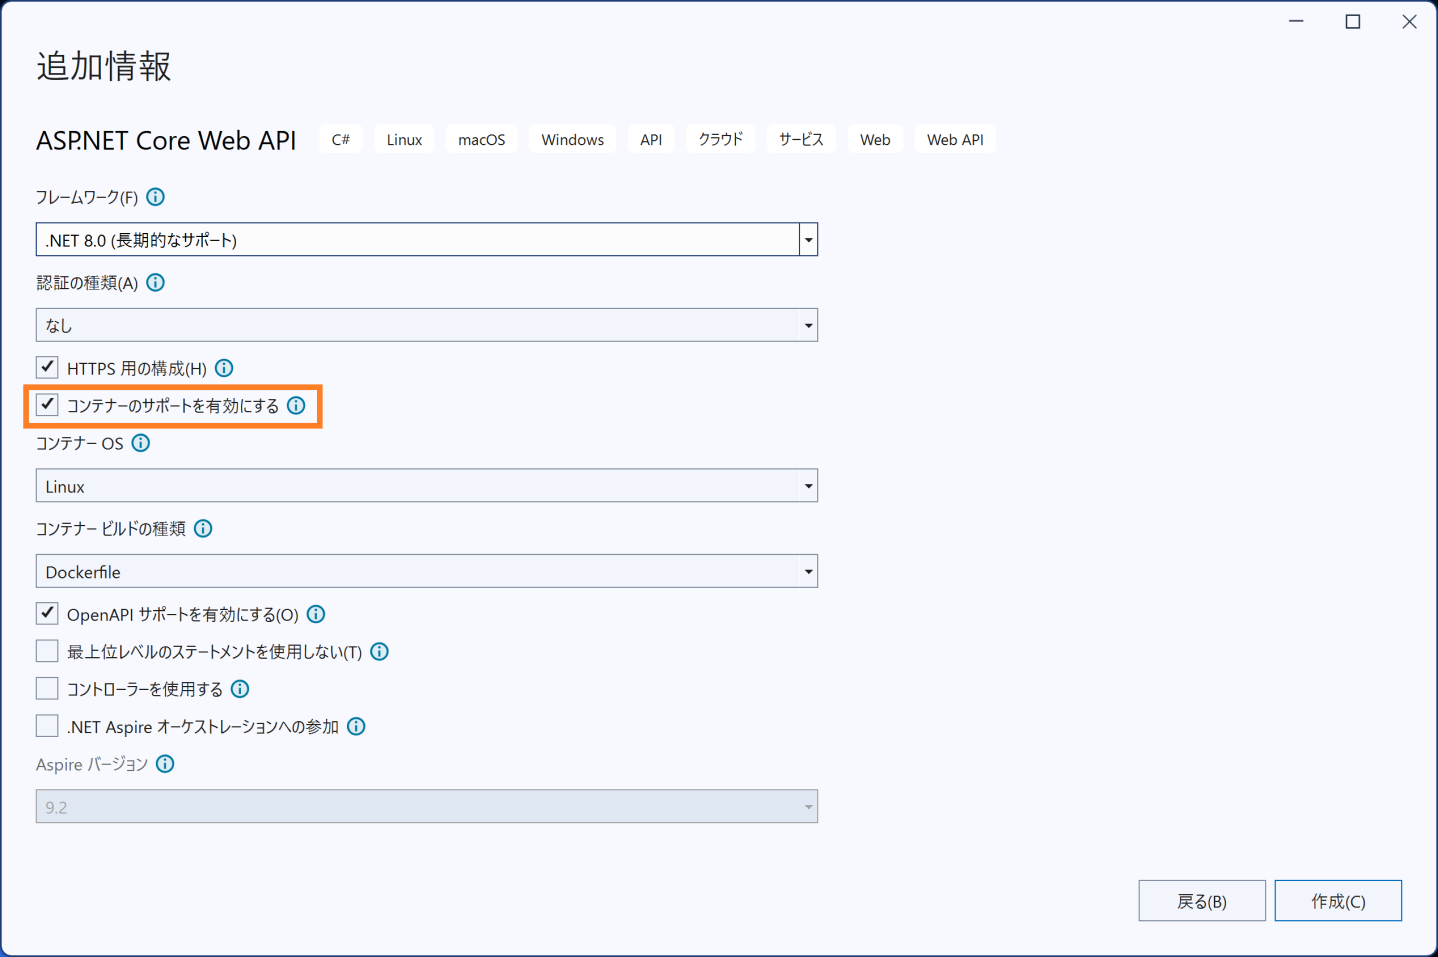
Task: Click the Linux tag in the tag row
Action: (404, 140)
